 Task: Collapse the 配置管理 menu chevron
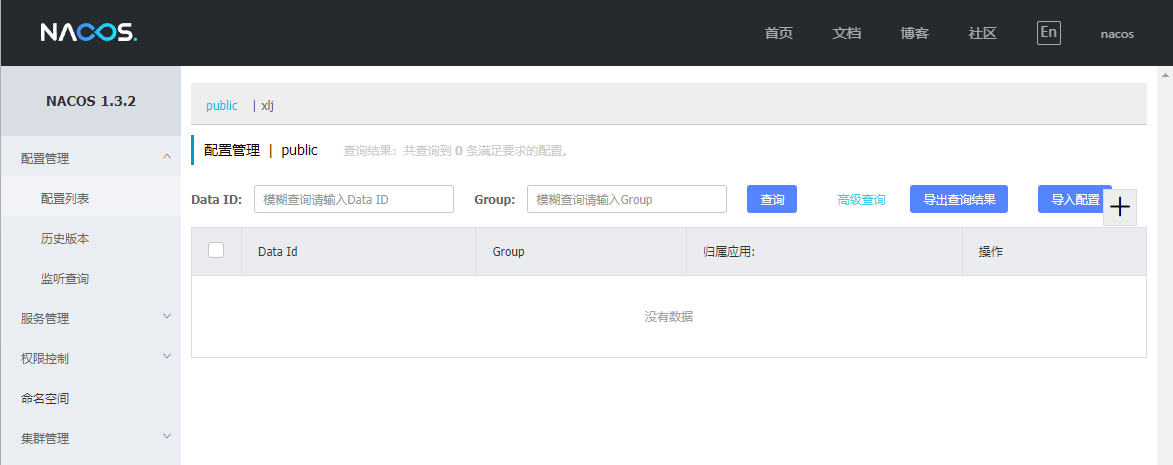point(167,156)
